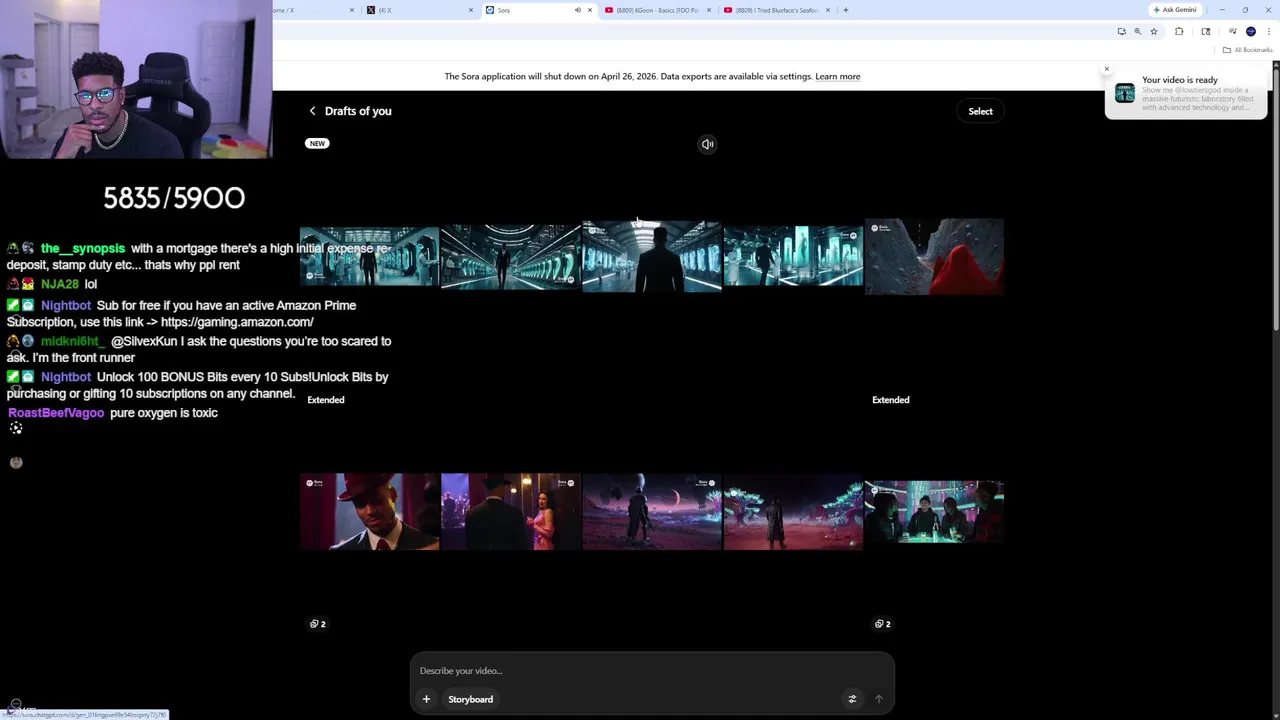1280x720 pixels.
Task: Open the first teal corridor draft thumbnail
Action: pyautogui.click(x=369, y=257)
